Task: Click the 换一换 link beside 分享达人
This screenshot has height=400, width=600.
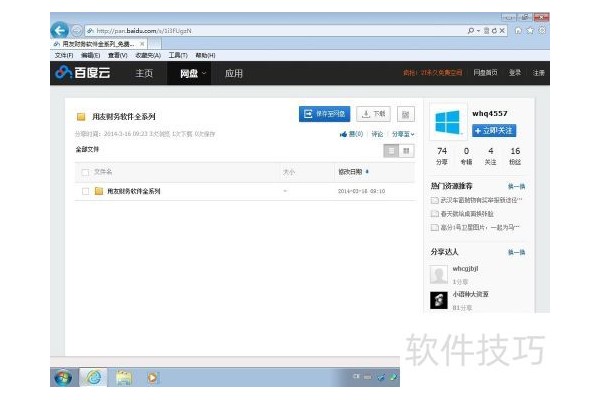Action: [516, 252]
